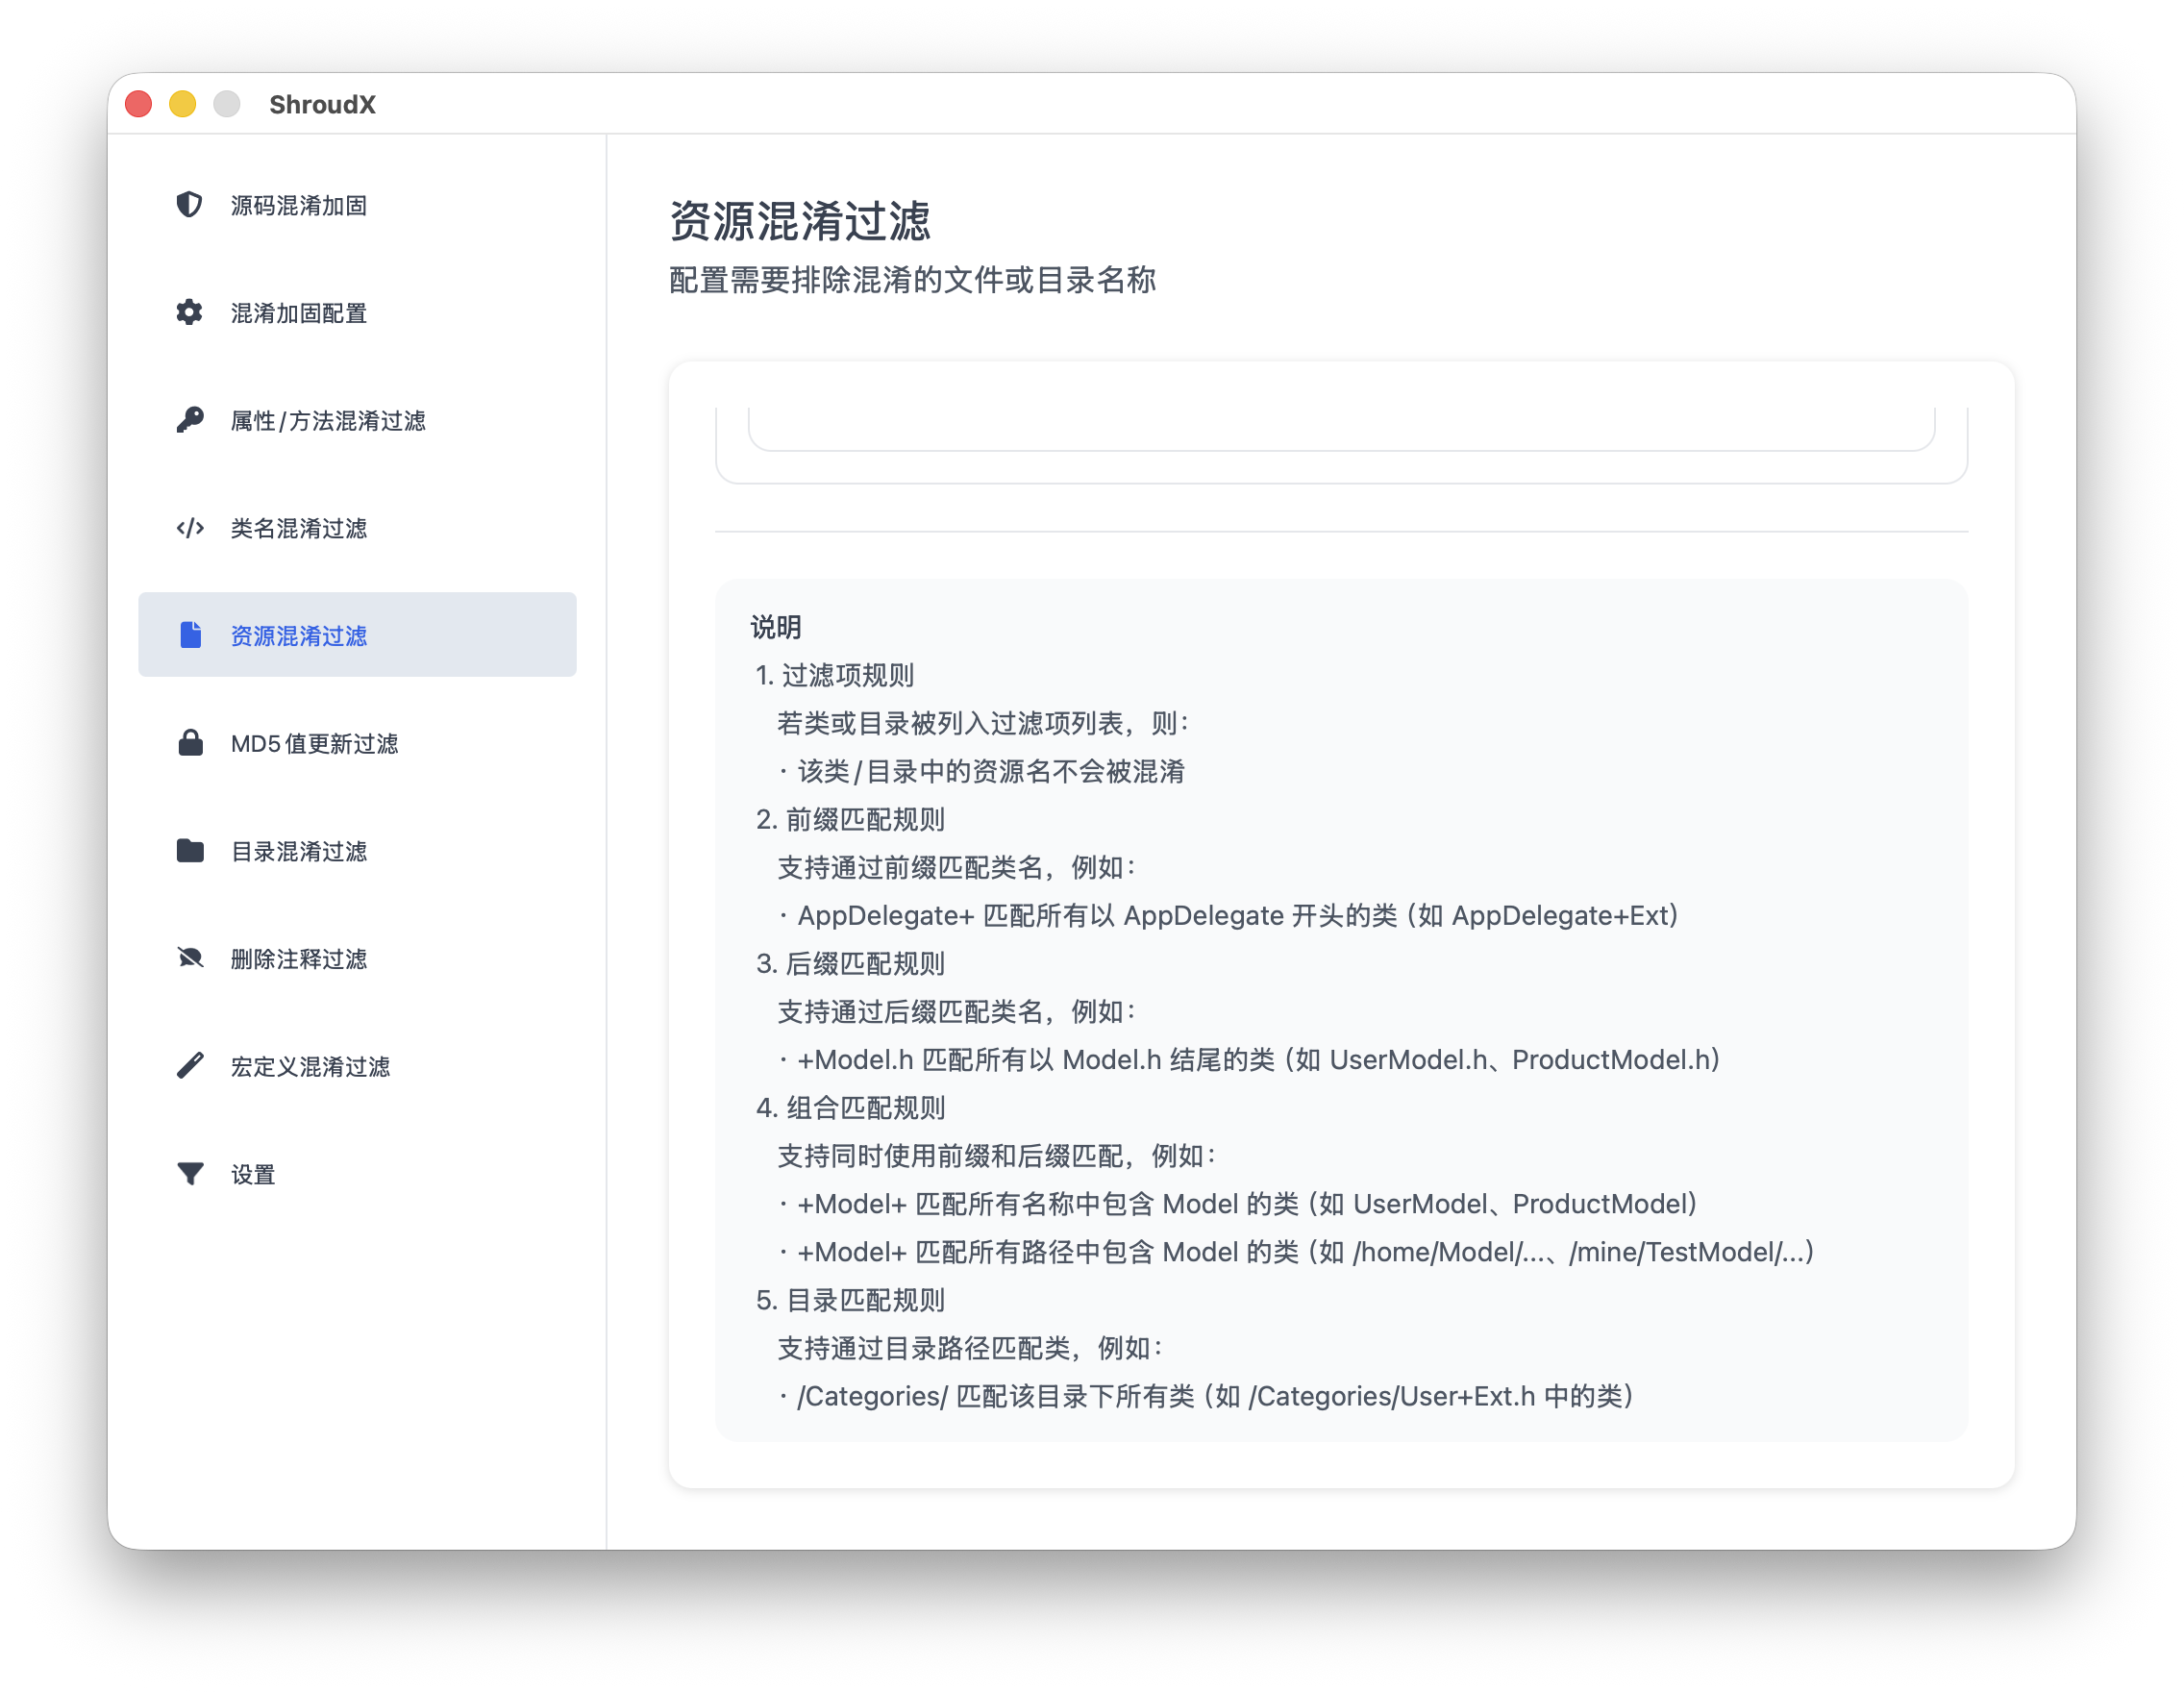
Task: Switch to 类名混淆过滤
Action: pos(357,528)
